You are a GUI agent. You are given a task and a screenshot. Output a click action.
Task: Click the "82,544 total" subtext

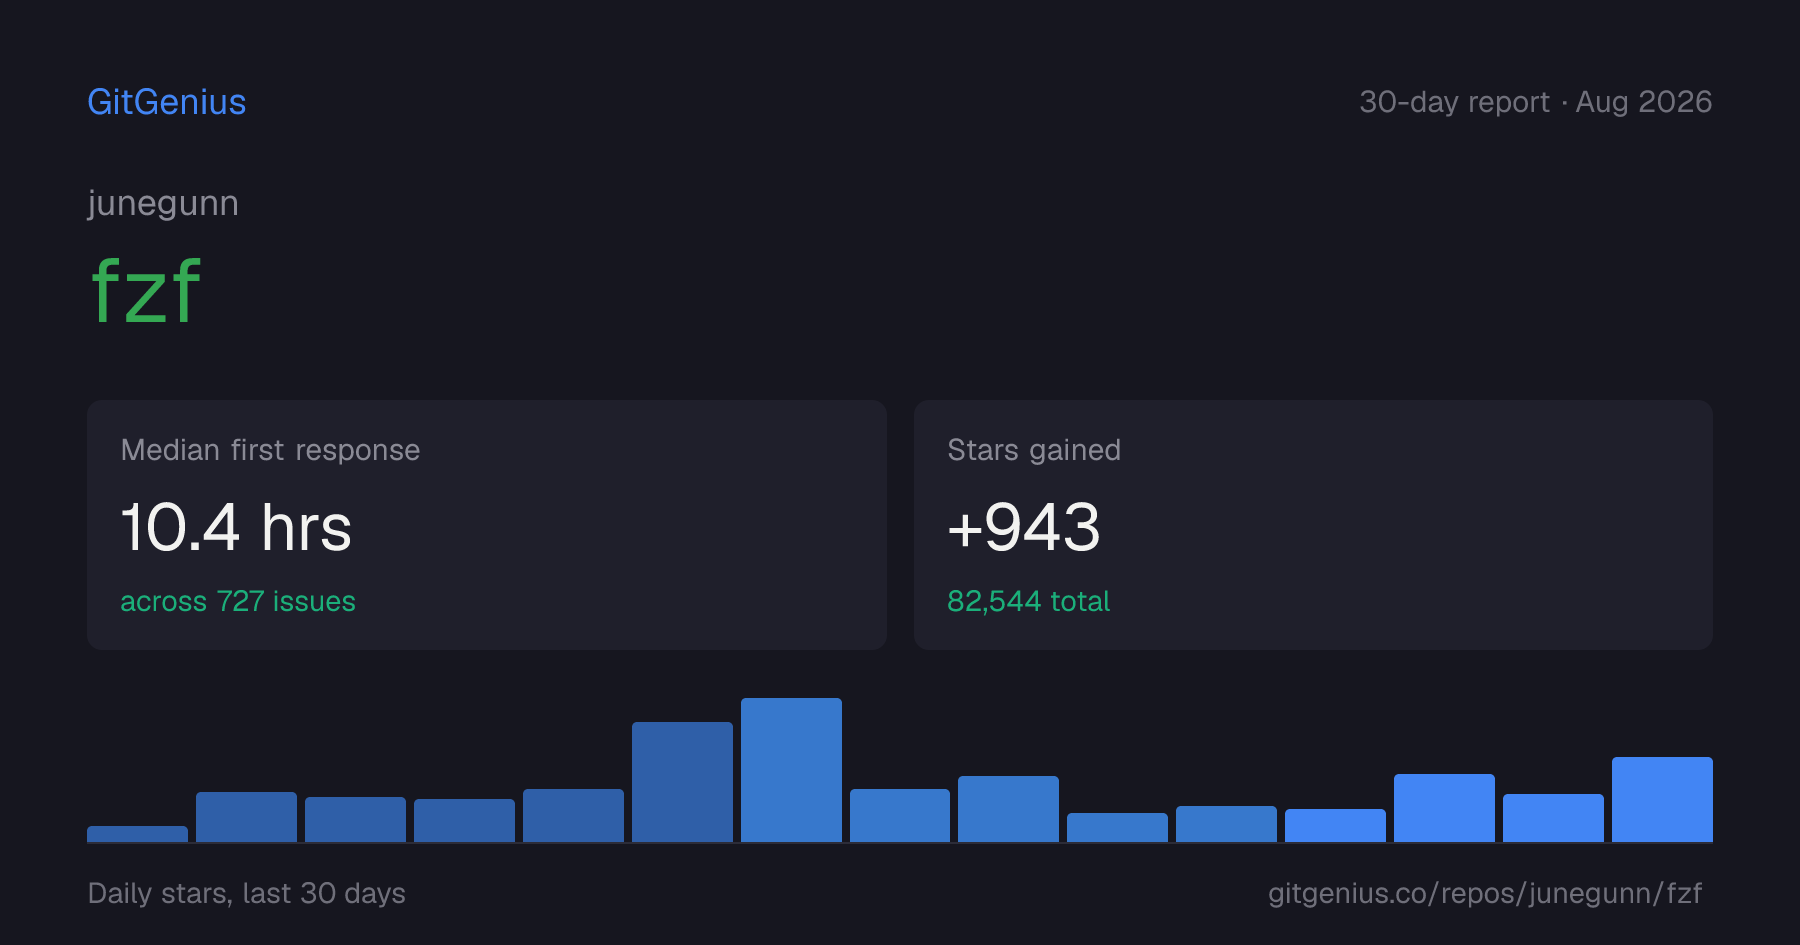coord(1028,601)
